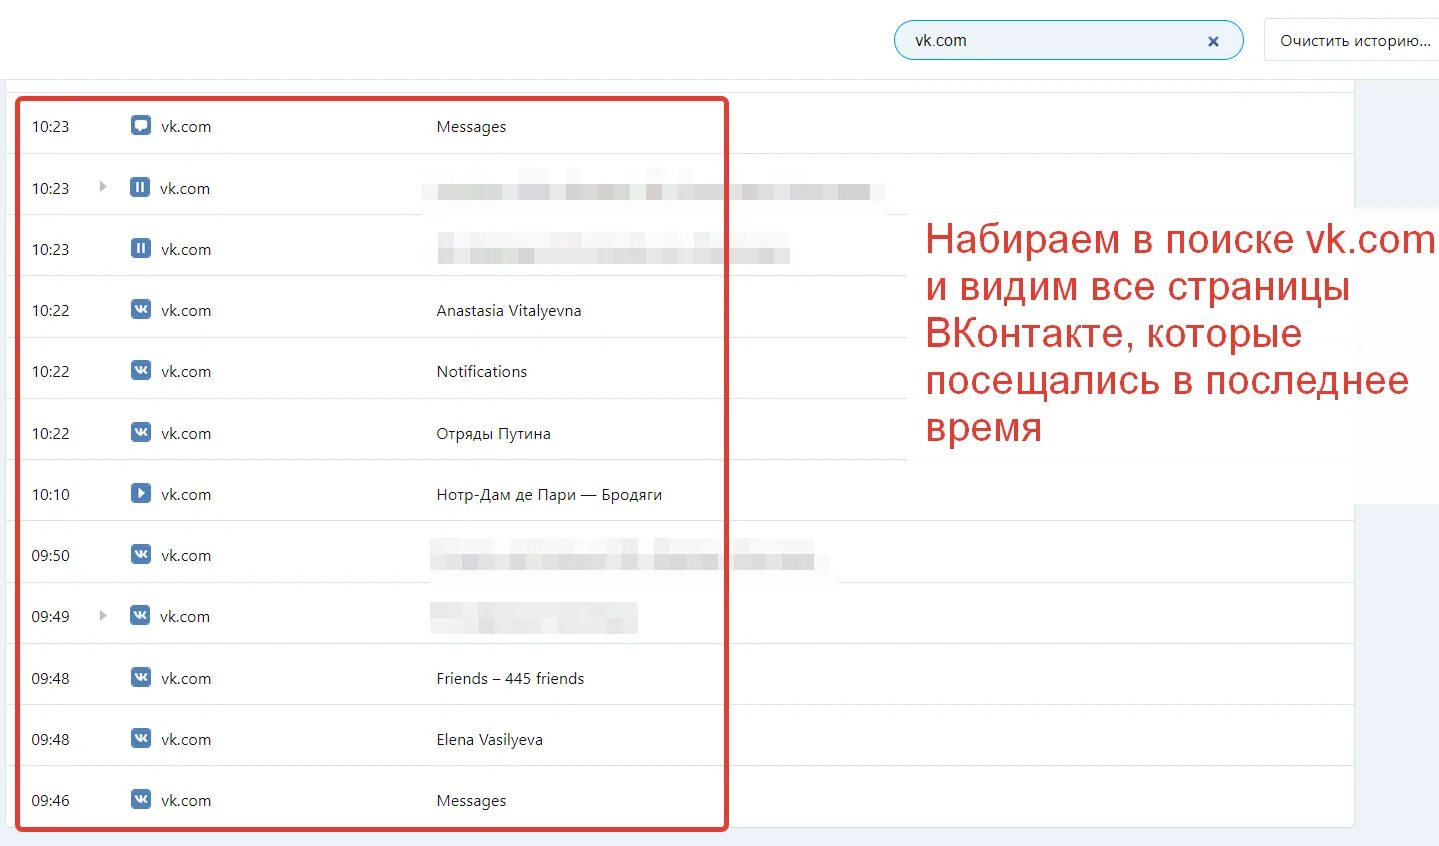Click the VK icon beside Отряды Путина
This screenshot has width=1439, height=846.
(141, 432)
